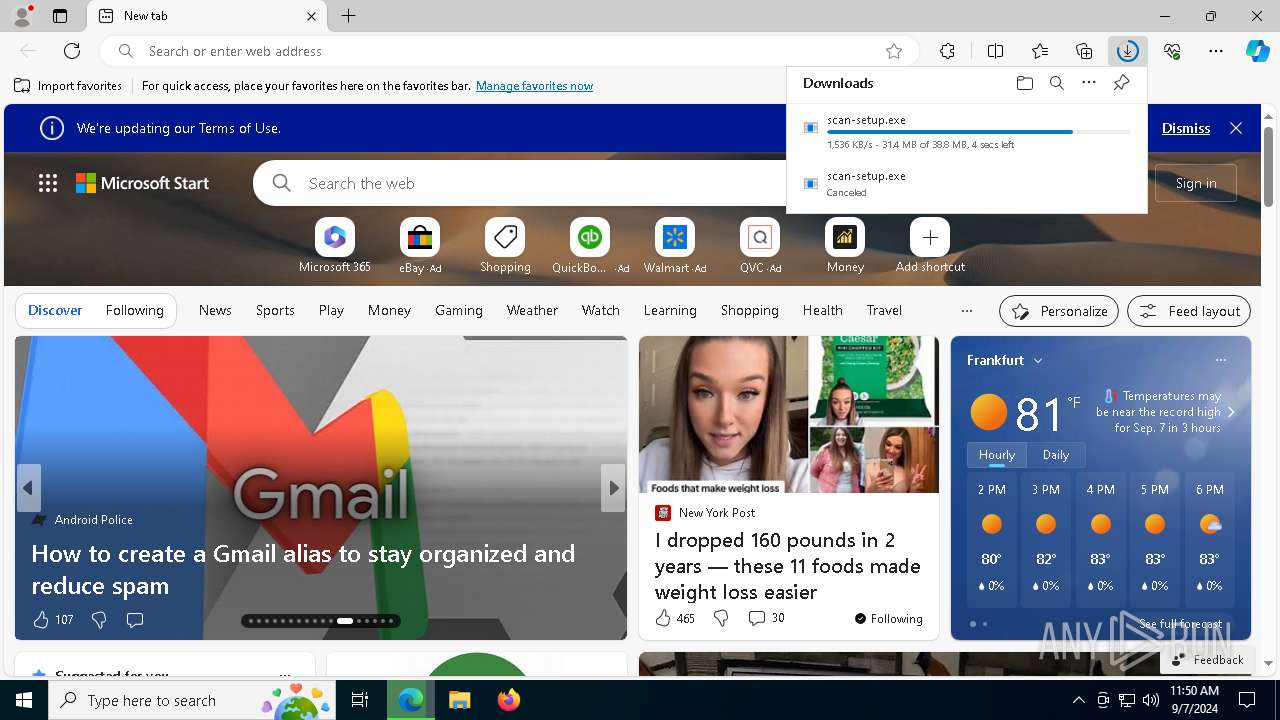Open the QVC ad shortcut
The width and height of the screenshot is (1280, 720).
(760, 245)
